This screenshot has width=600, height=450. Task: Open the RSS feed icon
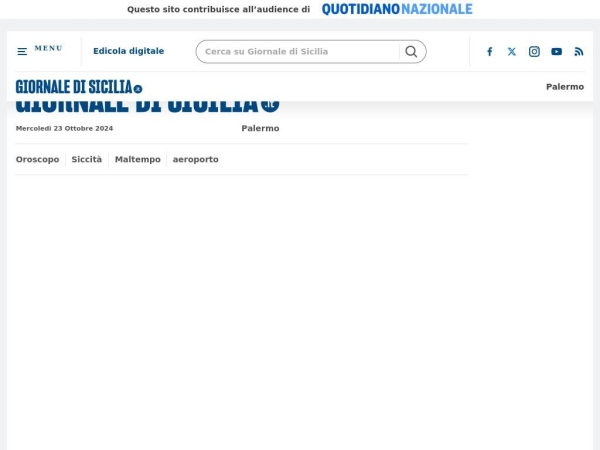tap(579, 52)
